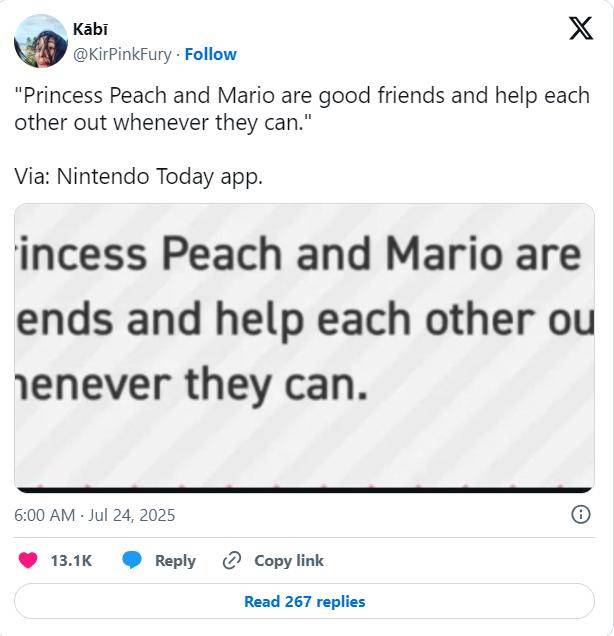
Task: Click the "Via: Nintendo Today app." line
Action: click(139, 177)
